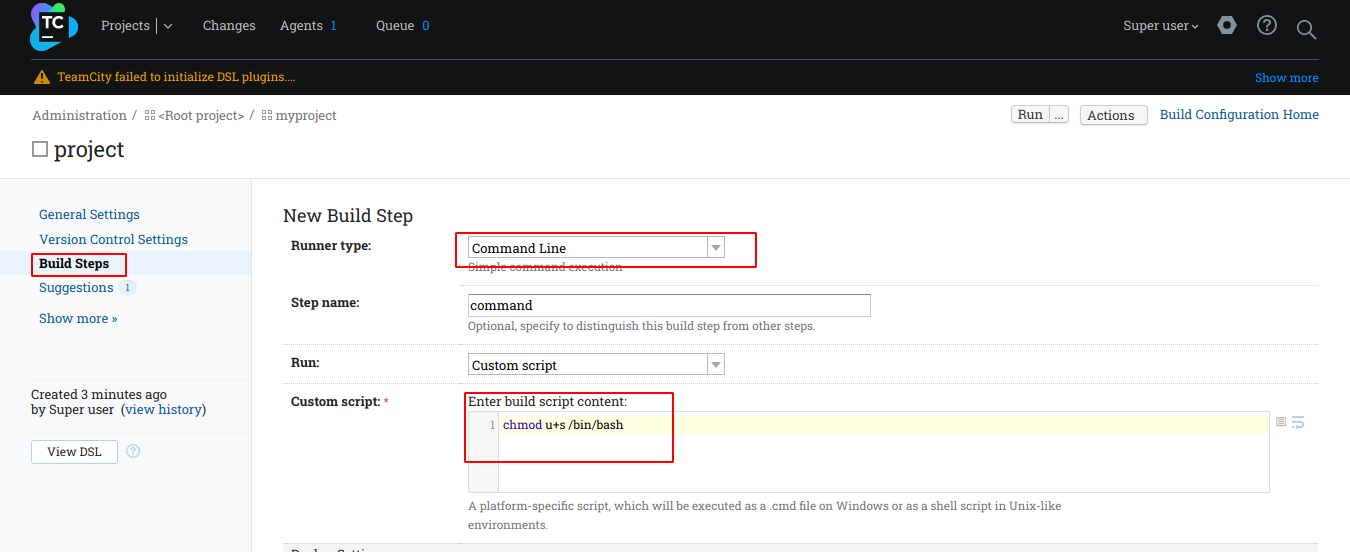This screenshot has width=1350, height=552.
Task: Open the myproject breadcrumb
Action: point(306,116)
